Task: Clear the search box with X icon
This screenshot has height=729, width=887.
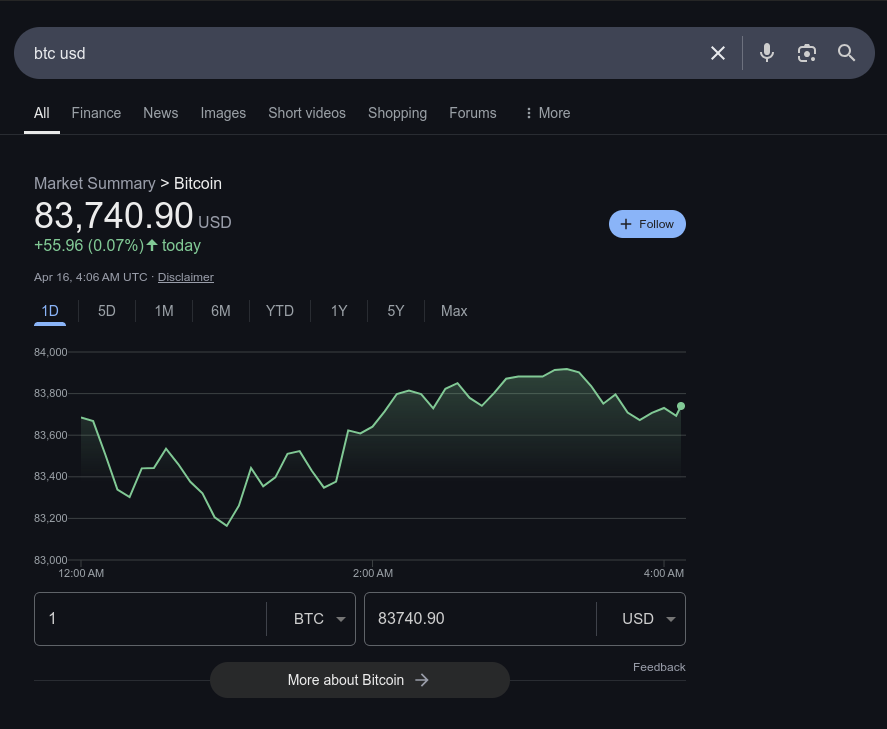Action: (x=718, y=53)
